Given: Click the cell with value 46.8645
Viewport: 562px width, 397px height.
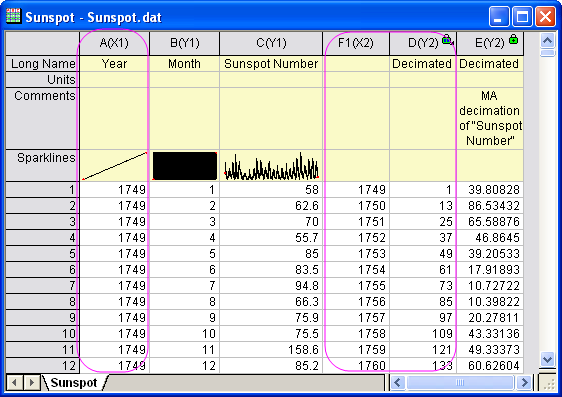Looking at the screenshot, I should pyautogui.click(x=490, y=238).
